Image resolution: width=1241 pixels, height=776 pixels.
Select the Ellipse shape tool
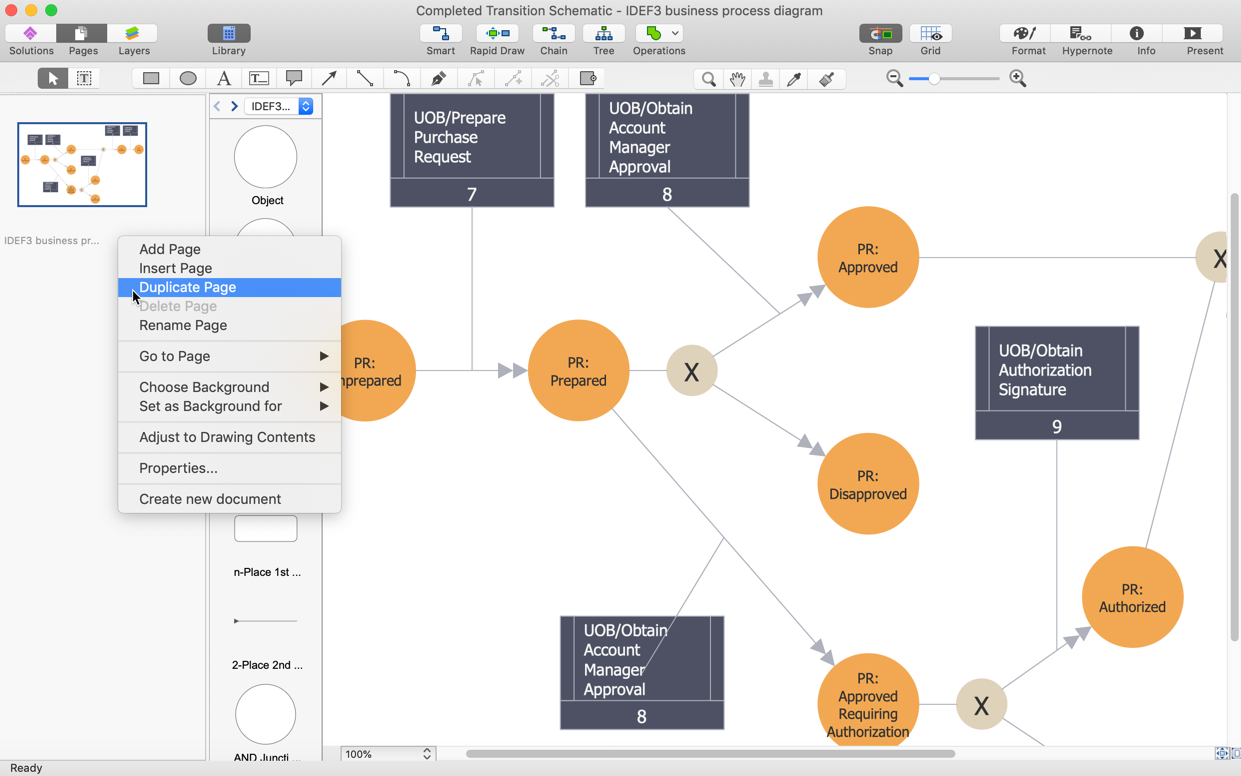pyautogui.click(x=188, y=78)
